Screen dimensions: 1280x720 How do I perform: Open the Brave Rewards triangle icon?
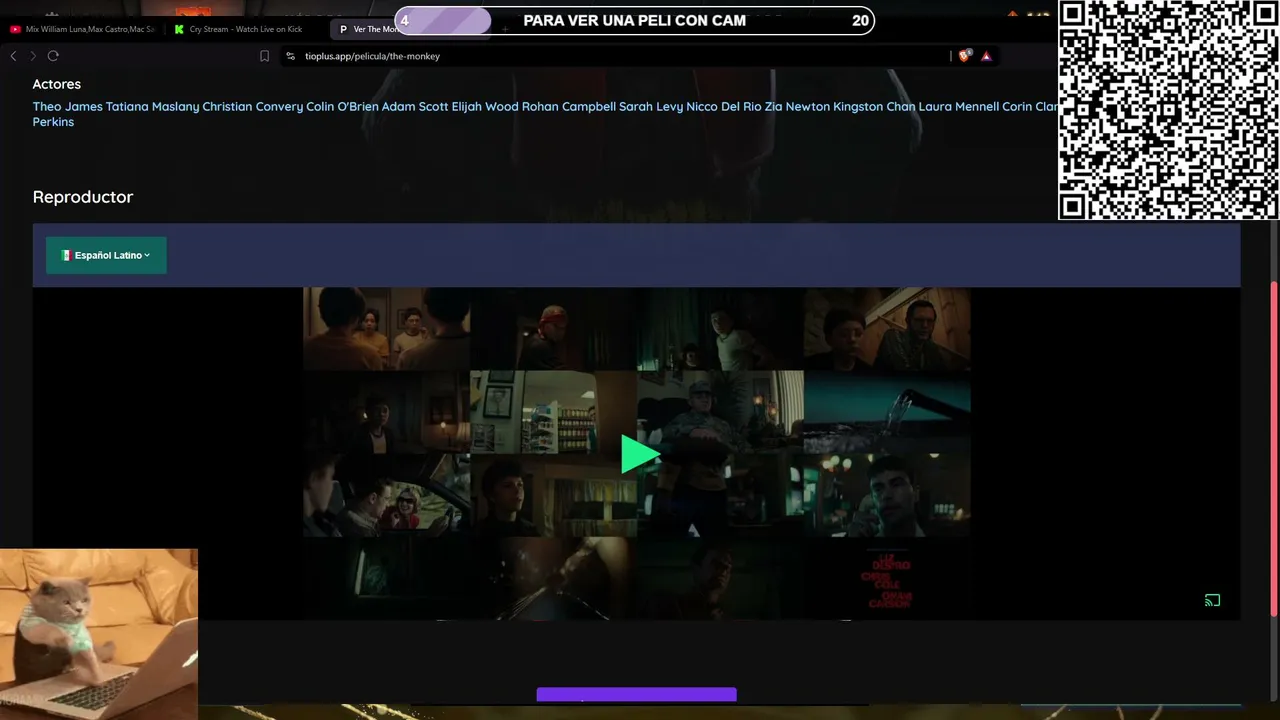(986, 56)
